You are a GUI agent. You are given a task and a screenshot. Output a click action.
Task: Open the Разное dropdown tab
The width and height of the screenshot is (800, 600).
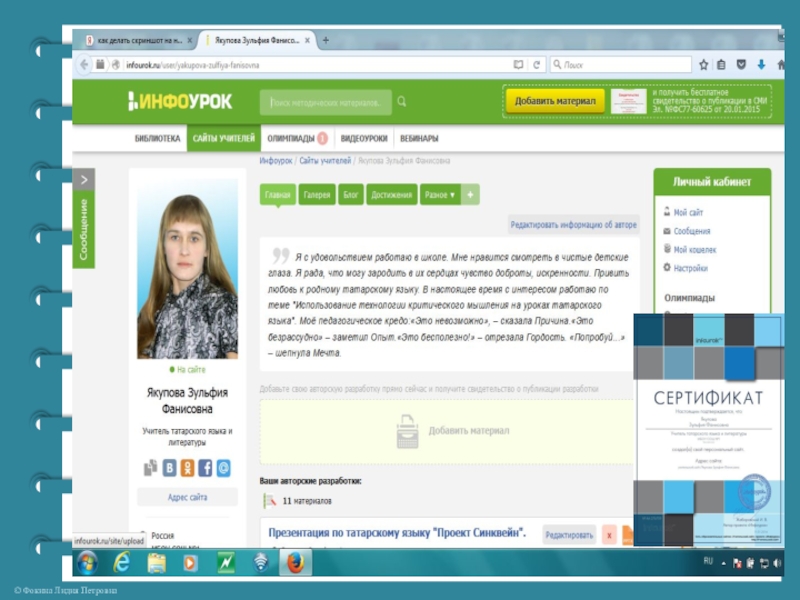440,195
